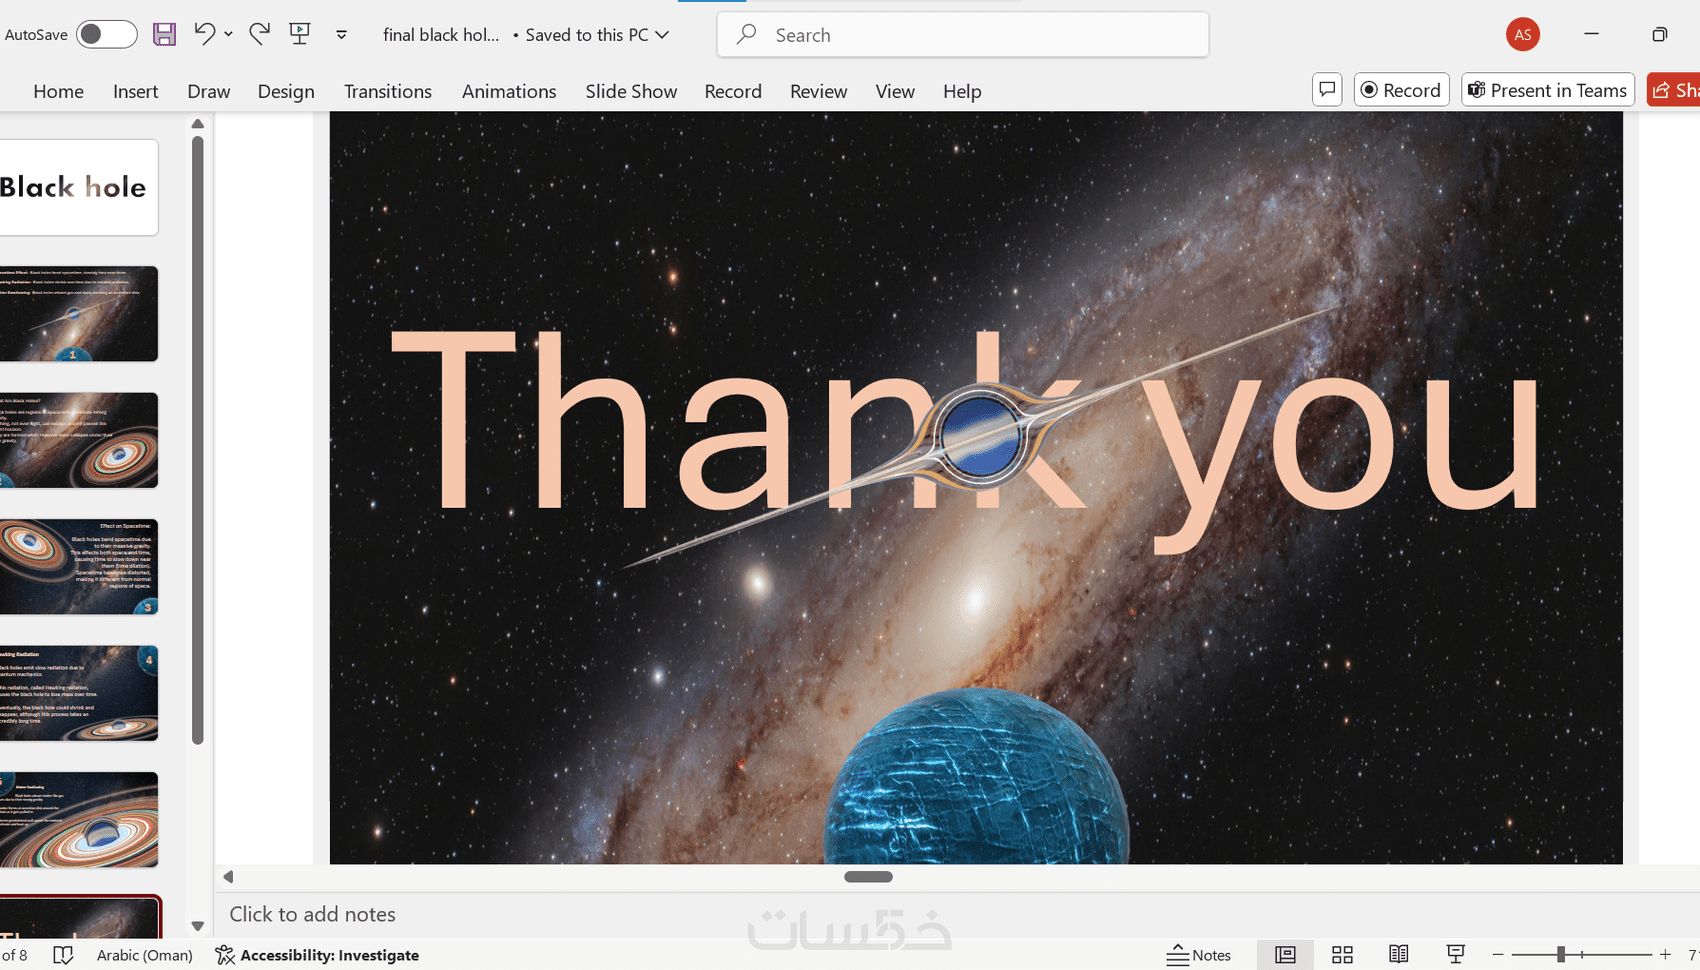
Task: Switch to Normal view icon
Action: (1285, 955)
